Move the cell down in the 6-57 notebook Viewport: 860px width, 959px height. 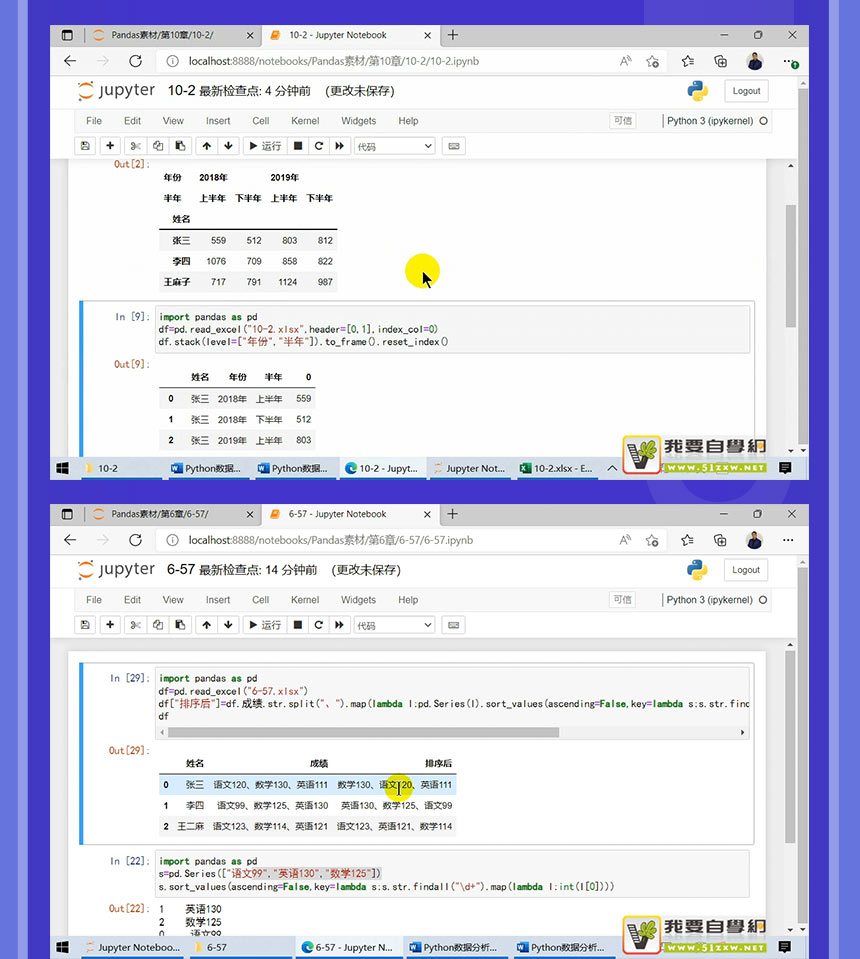click(x=228, y=625)
